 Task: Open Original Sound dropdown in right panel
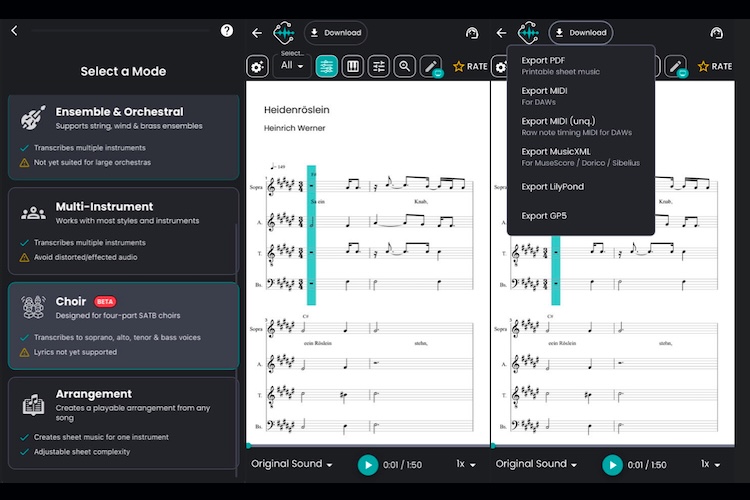click(x=536, y=464)
